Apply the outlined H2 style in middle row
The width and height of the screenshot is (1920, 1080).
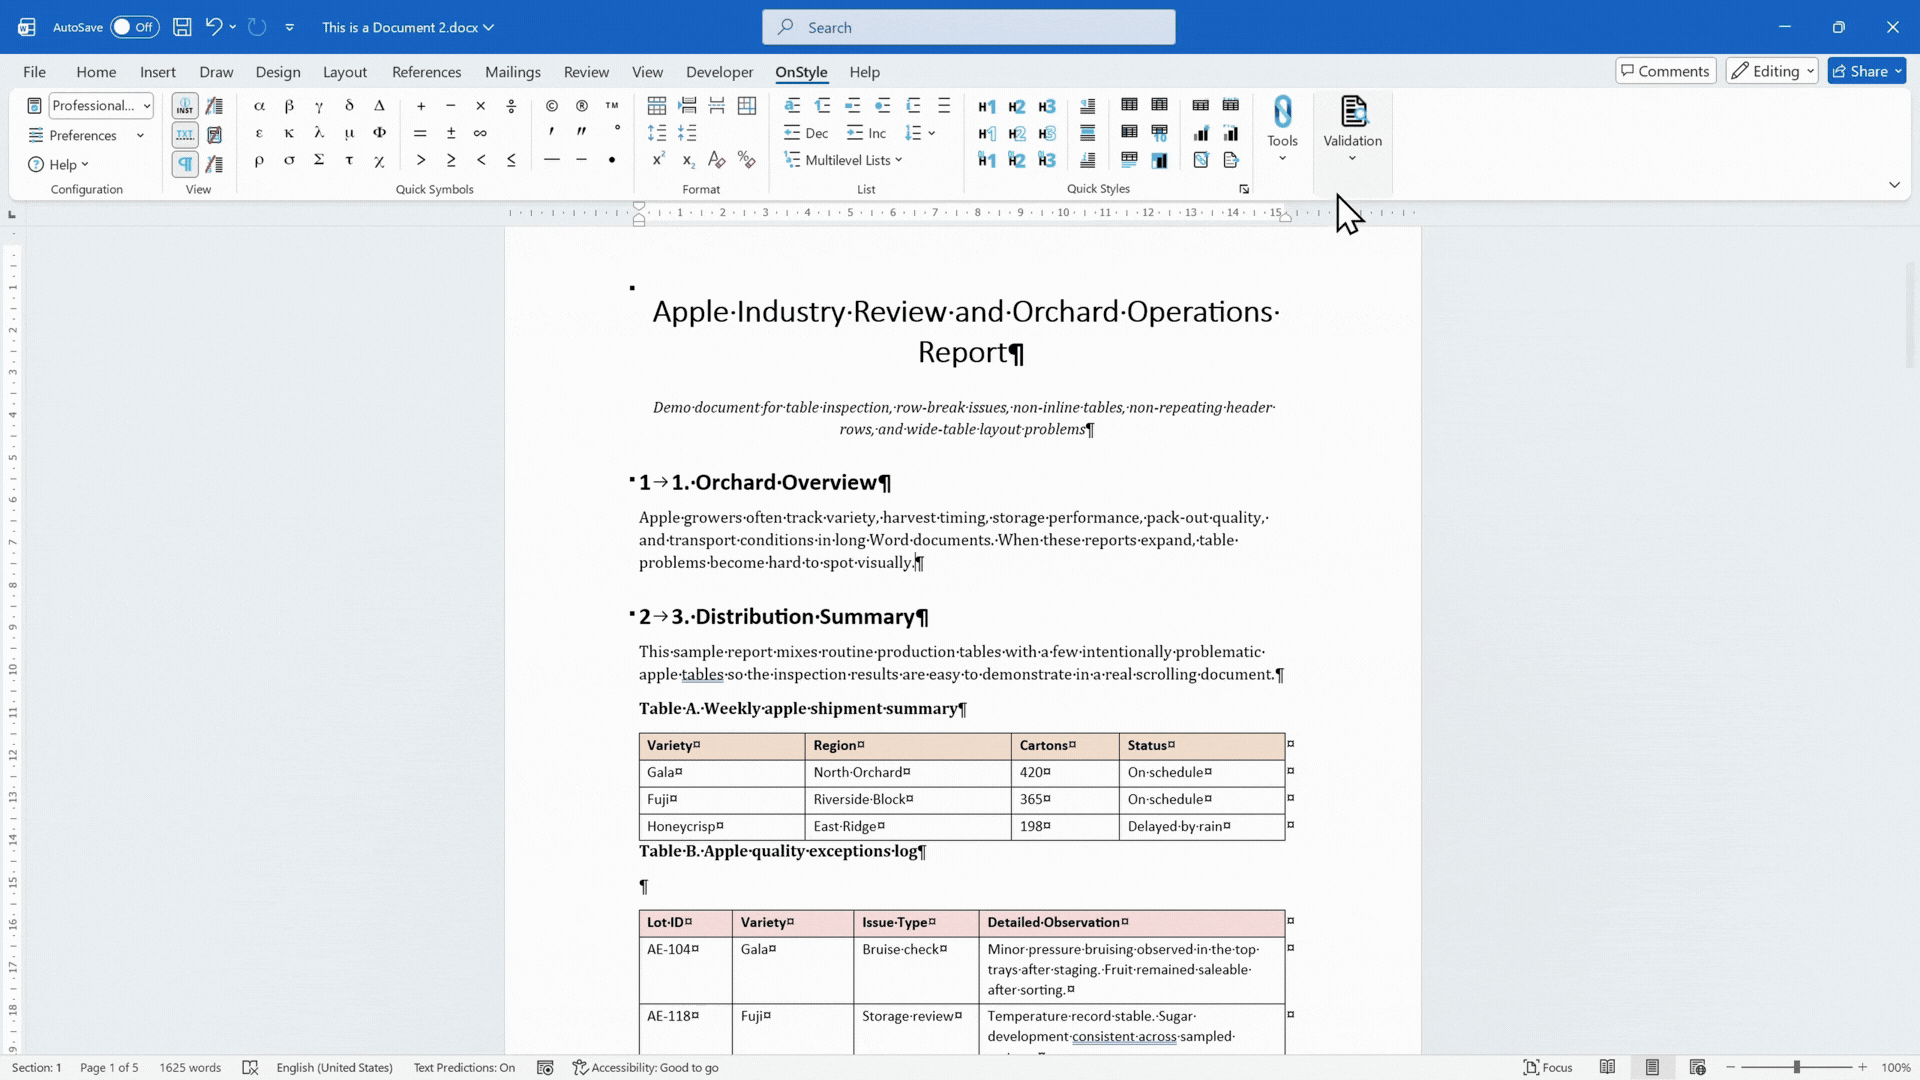tap(1017, 133)
